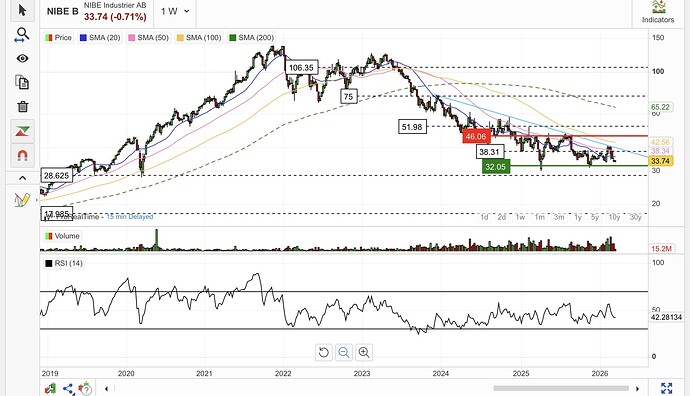This screenshot has width=690, height=396.
Task: Select the 2d time range
Action: click(x=502, y=217)
